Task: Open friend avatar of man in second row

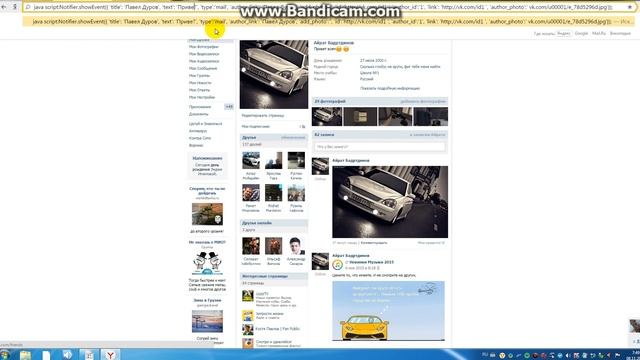Action: click(251, 193)
